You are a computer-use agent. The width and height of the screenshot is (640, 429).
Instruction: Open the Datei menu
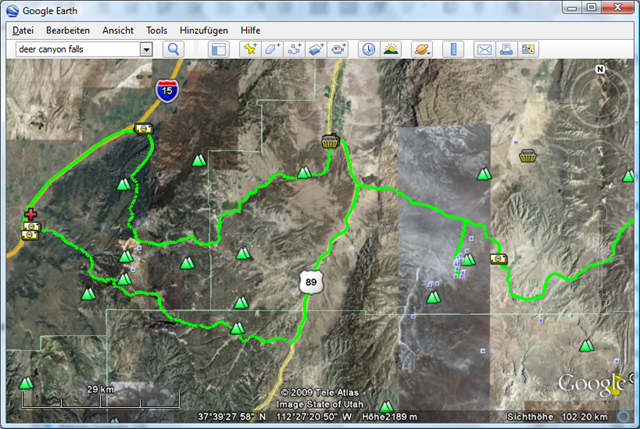[22, 30]
